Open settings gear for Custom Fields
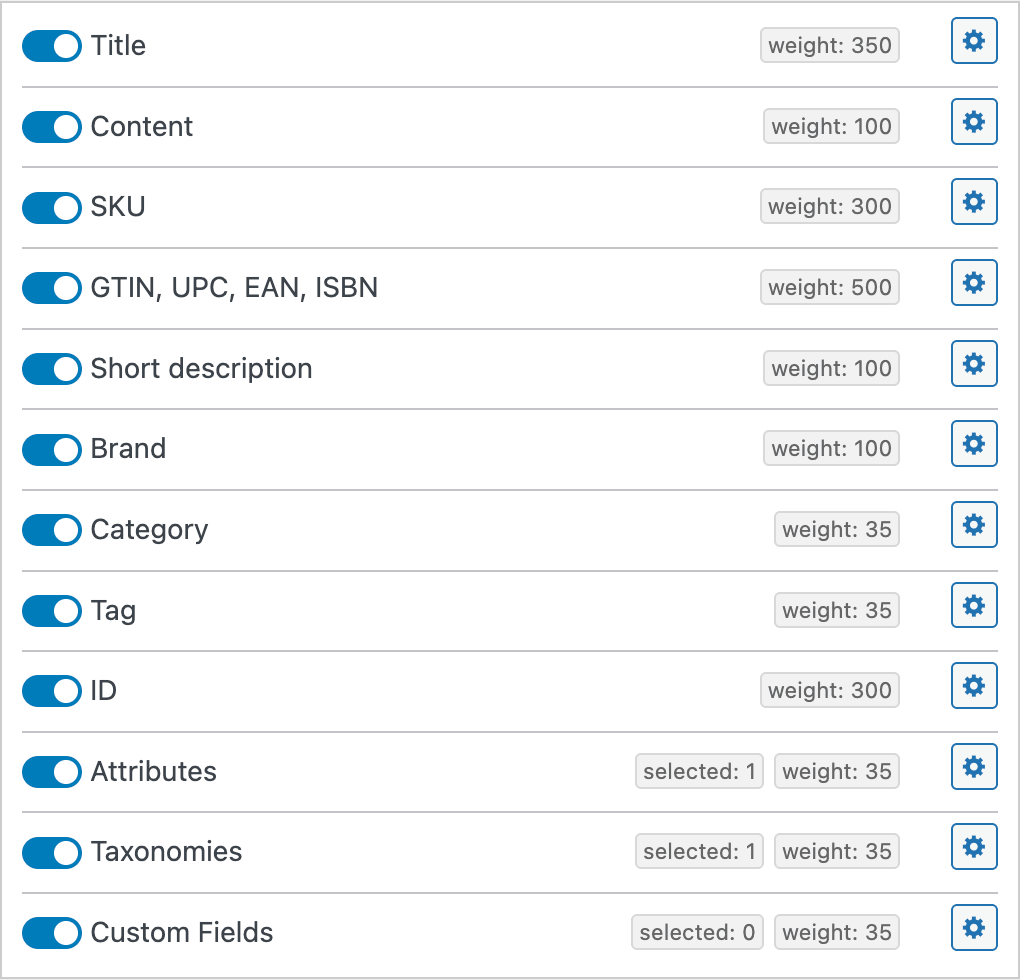The width and height of the screenshot is (1020, 980). point(974,927)
